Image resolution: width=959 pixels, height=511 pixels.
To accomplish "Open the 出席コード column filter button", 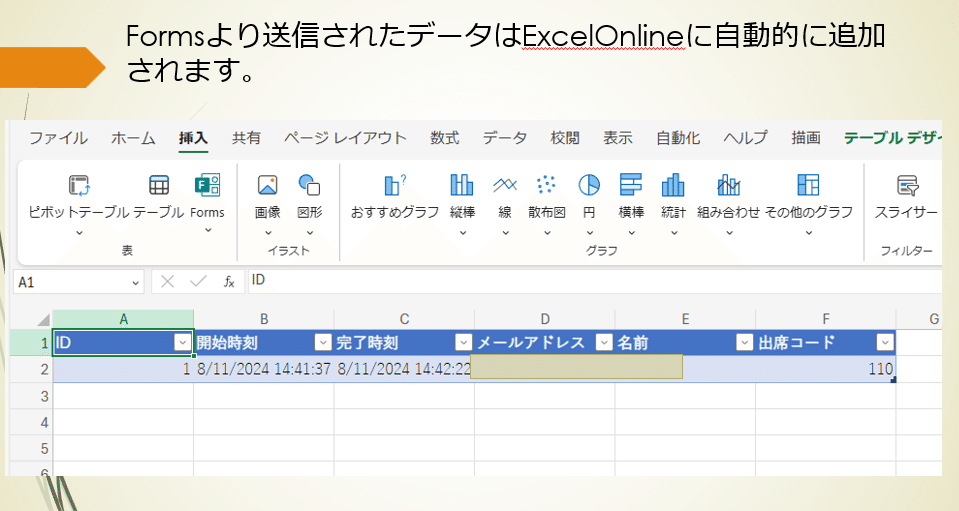I will pos(885,343).
